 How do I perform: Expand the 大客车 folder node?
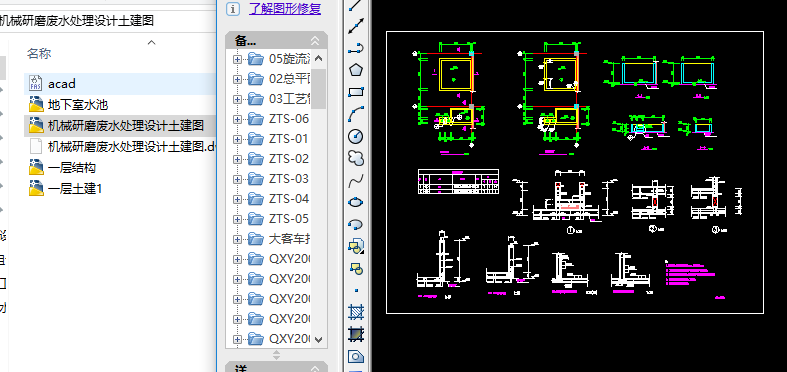237,239
